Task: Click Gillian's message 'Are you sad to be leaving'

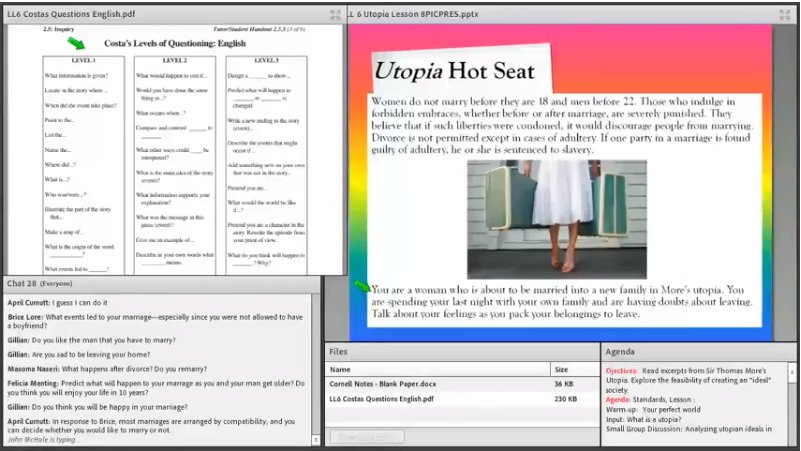Action: click(x=79, y=354)
